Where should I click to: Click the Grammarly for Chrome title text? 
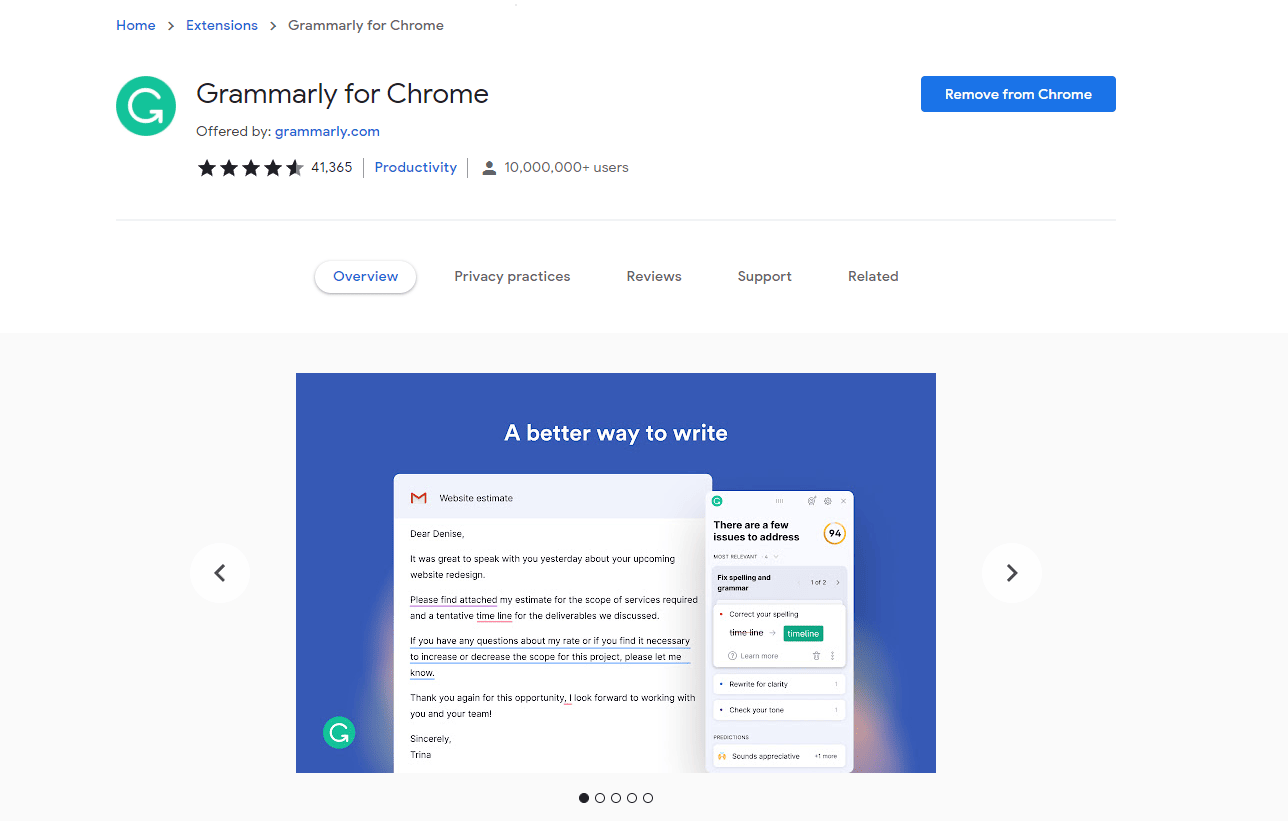(x=342, y=94)
